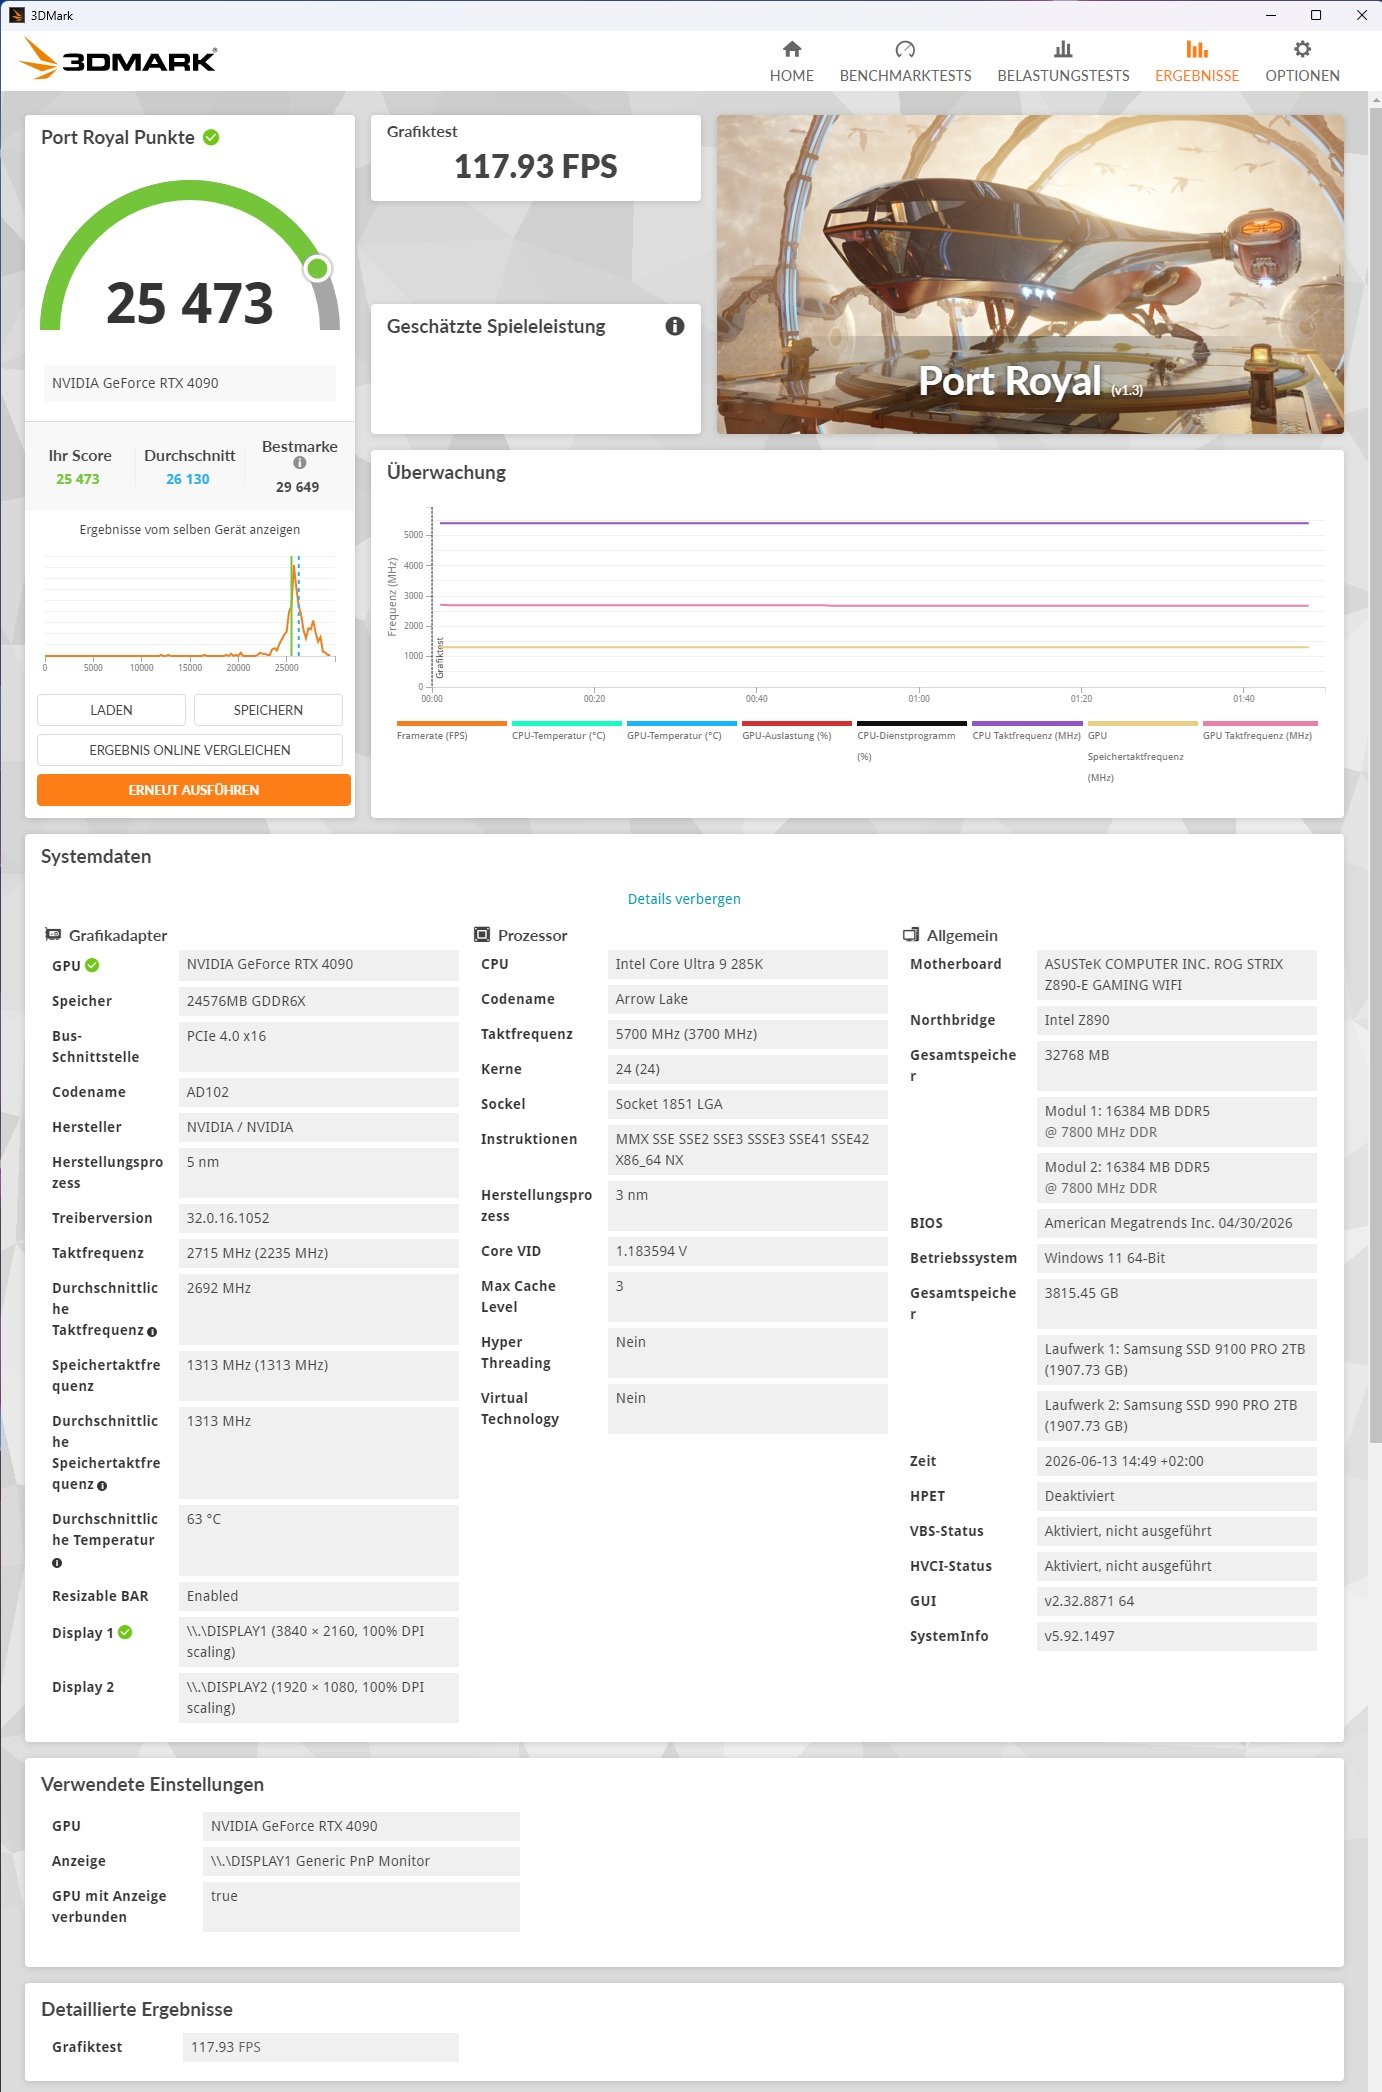Screen dimensions: 1382x2092
Task: Click the 3DMark logo in the header
Action: (118, 59)
